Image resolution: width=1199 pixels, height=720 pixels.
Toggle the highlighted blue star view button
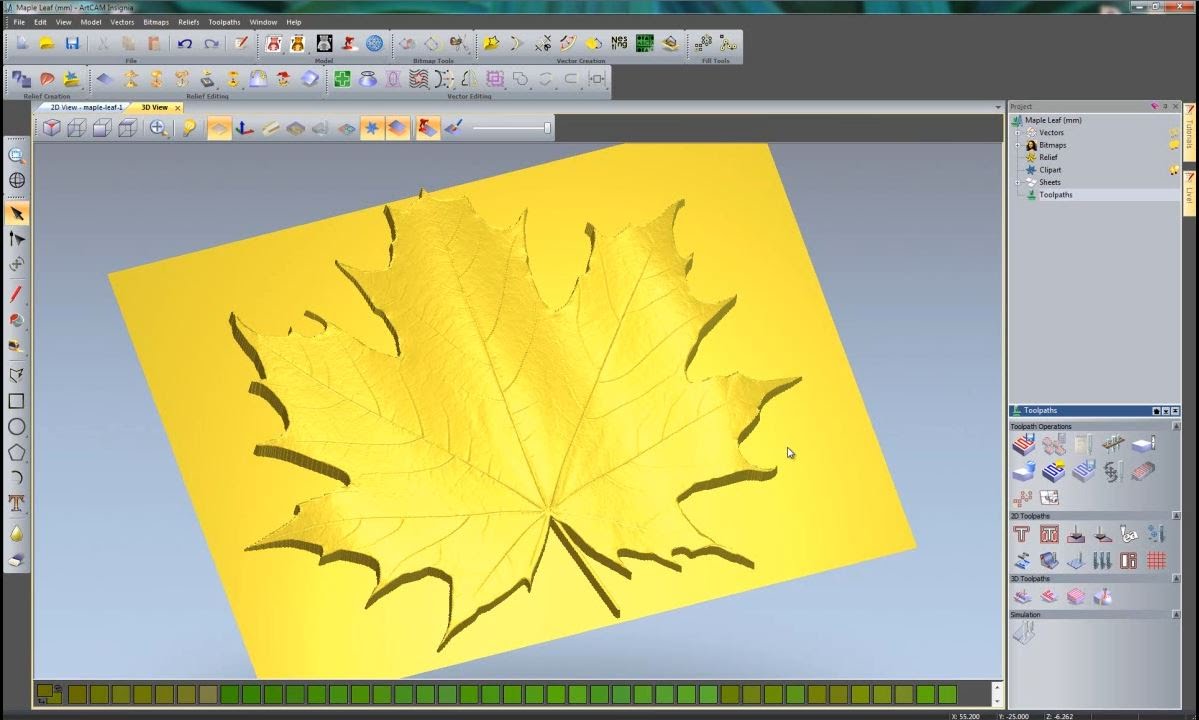[x=372, y=128]
